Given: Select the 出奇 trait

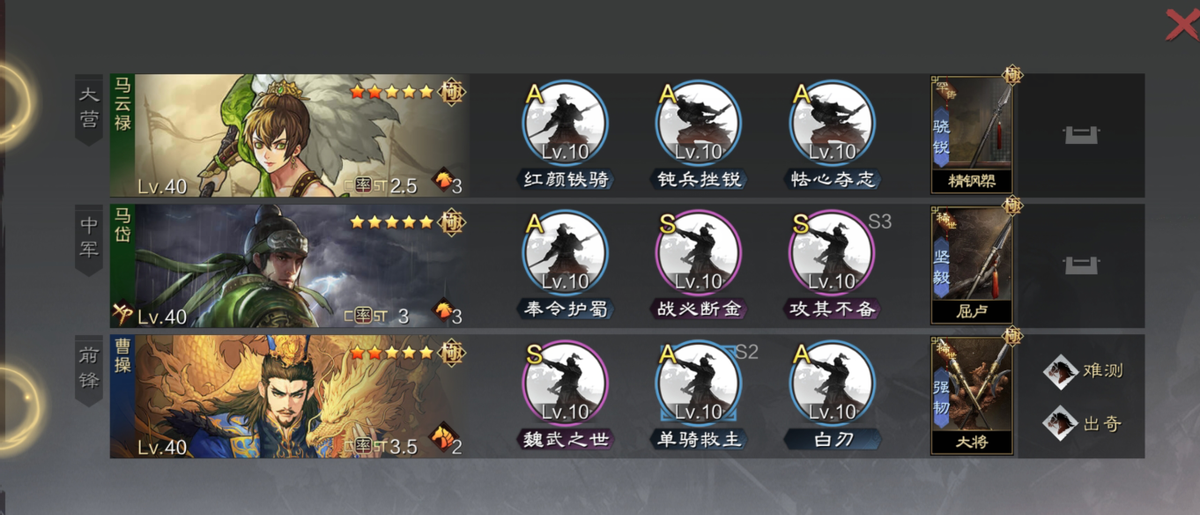Looking at the screenshot, I should click(x=1084, y=423).
